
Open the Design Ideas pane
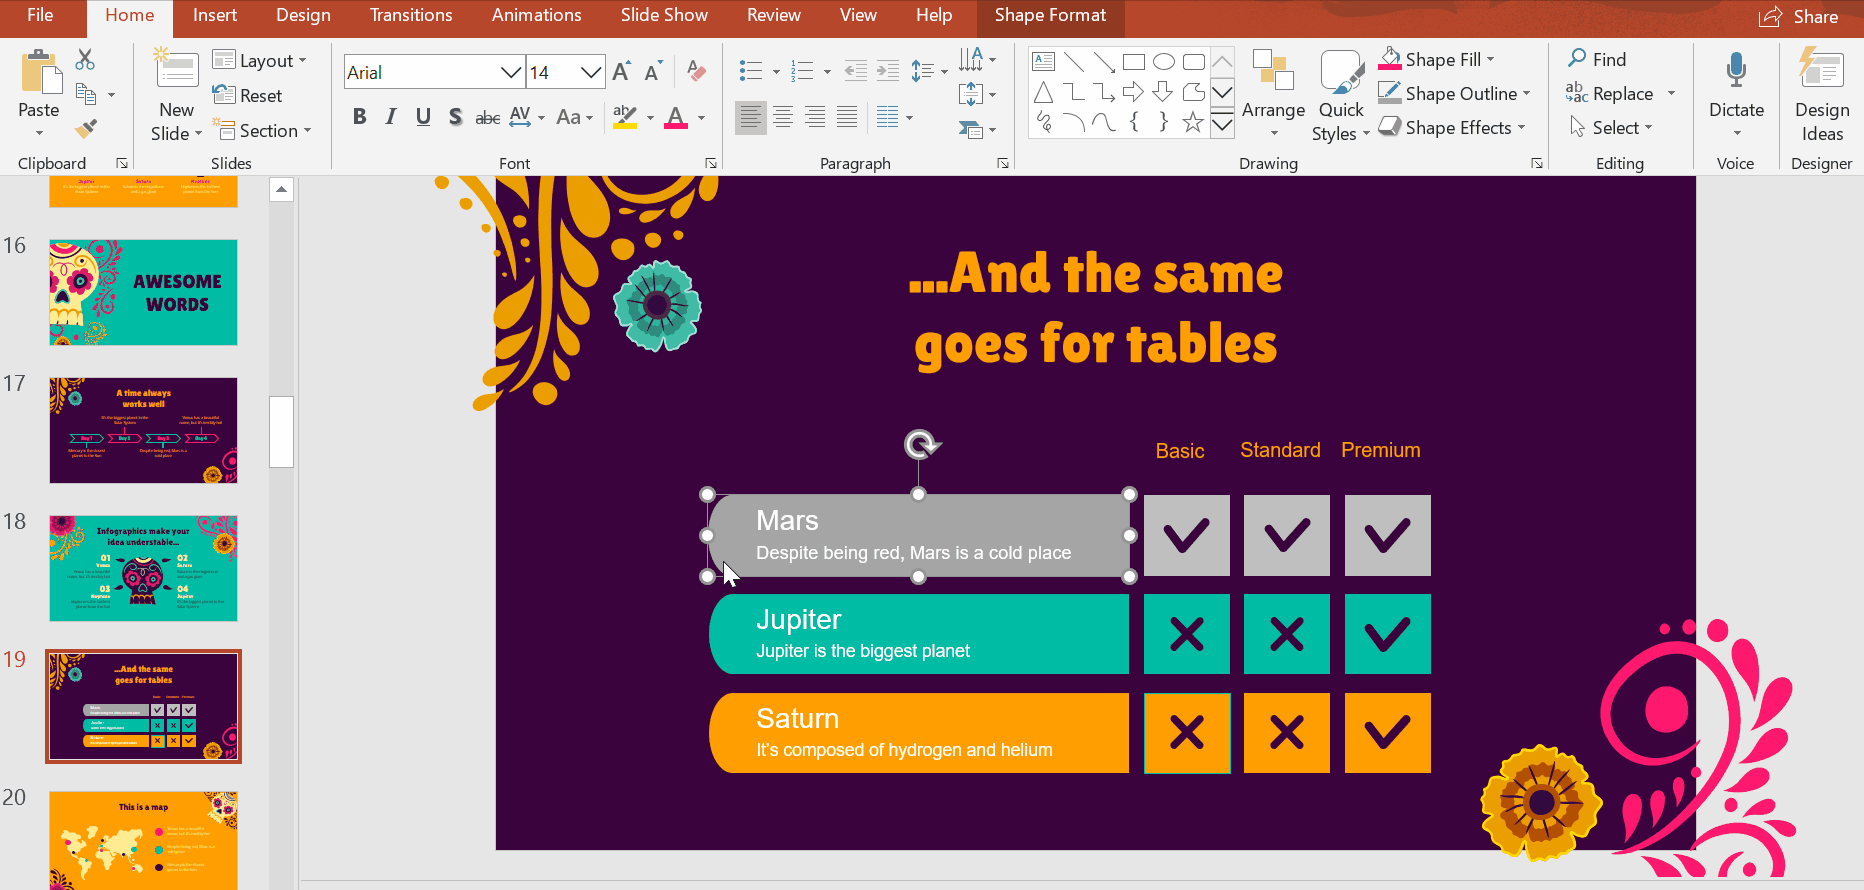tap(1821, 97)
